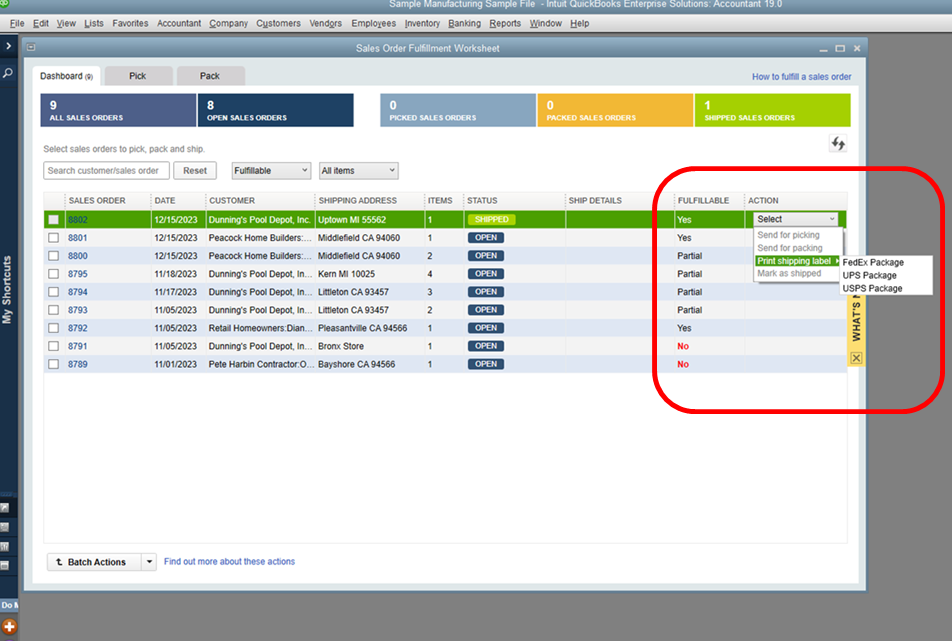
Task: Click 'Pleasantville CA 94566' shipping address
Action: (x=362, y=328)
